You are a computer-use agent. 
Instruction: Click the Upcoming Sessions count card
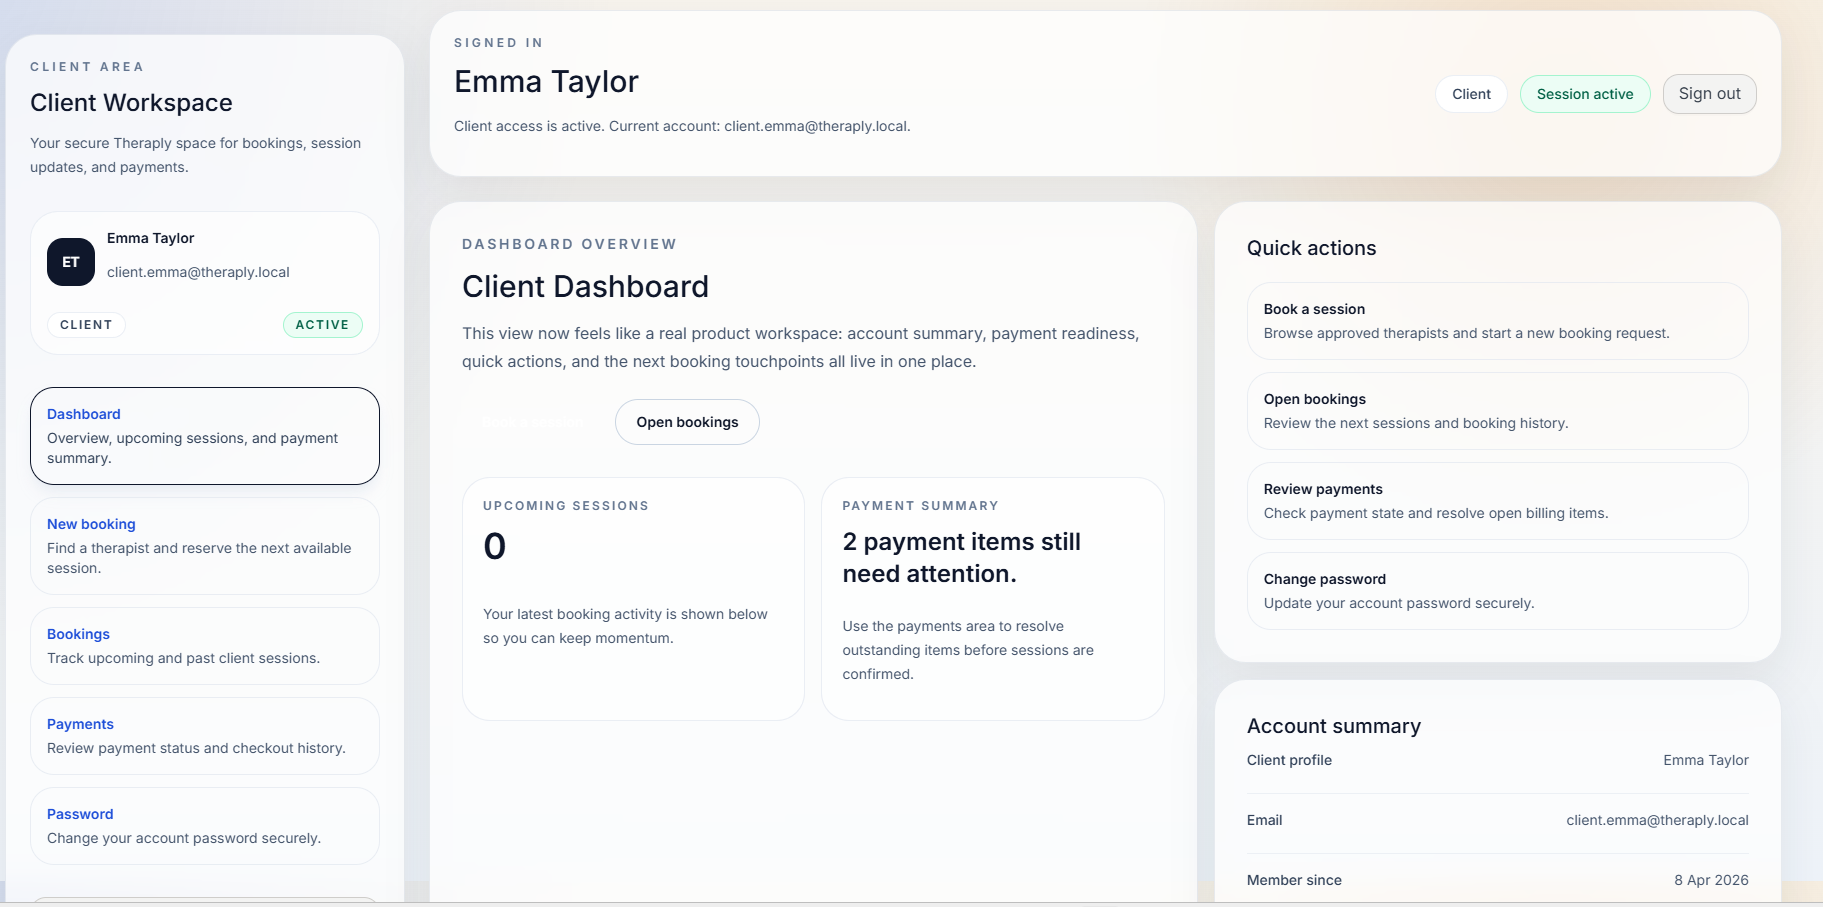coord(633,599)
